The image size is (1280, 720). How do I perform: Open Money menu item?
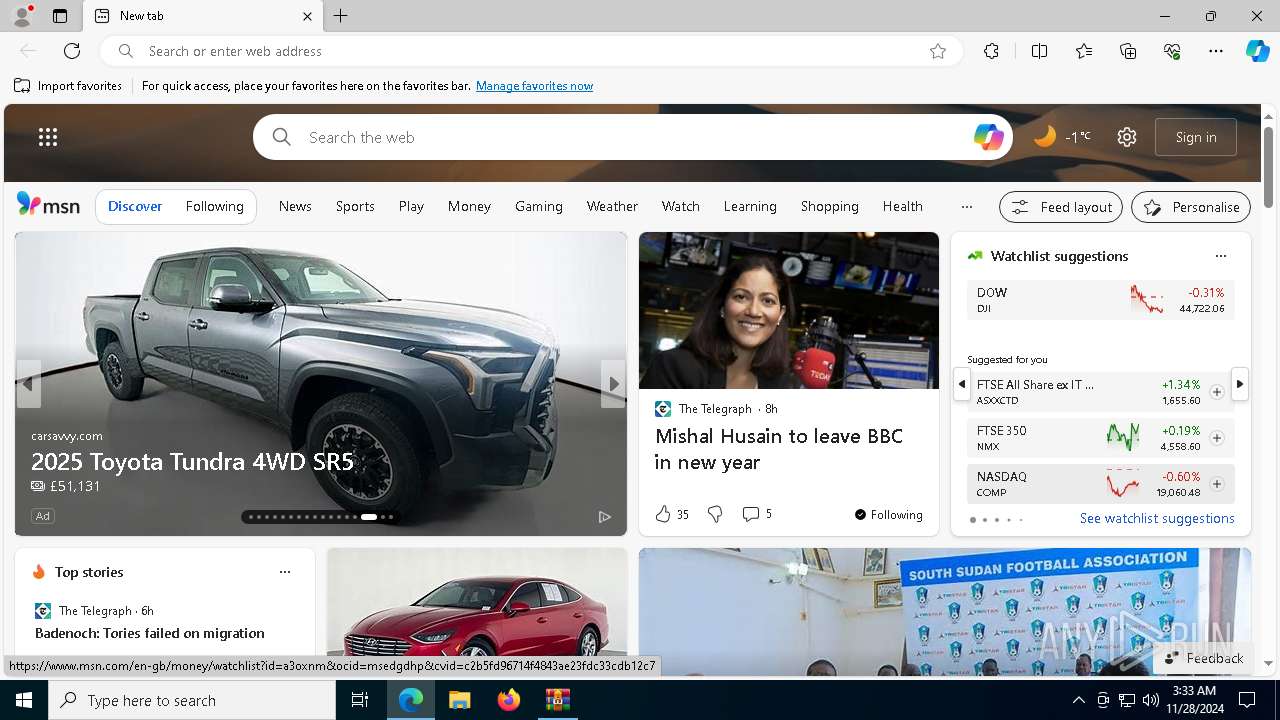pyautogui.click(x=469, y=206)
